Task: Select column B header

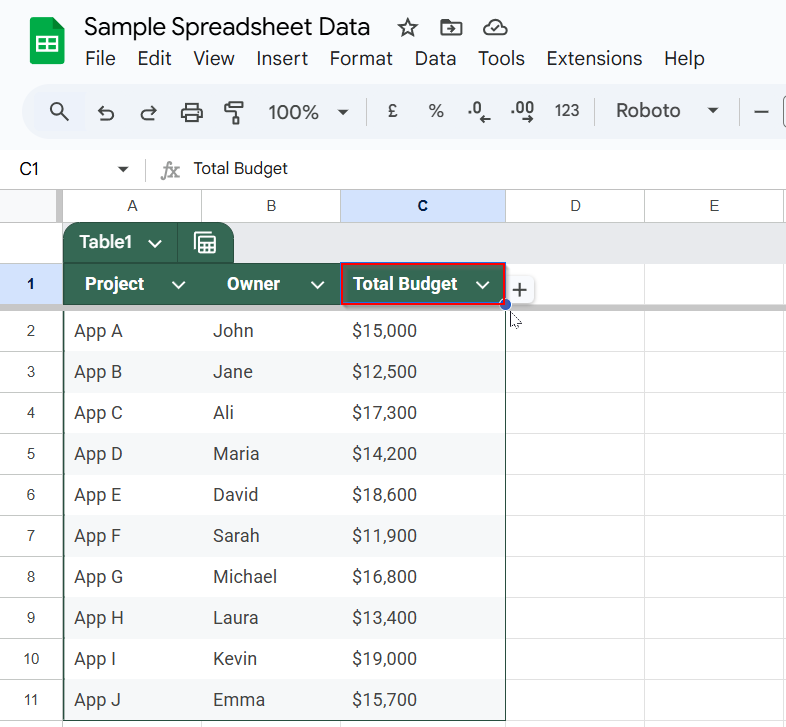Action: [271, 206]
